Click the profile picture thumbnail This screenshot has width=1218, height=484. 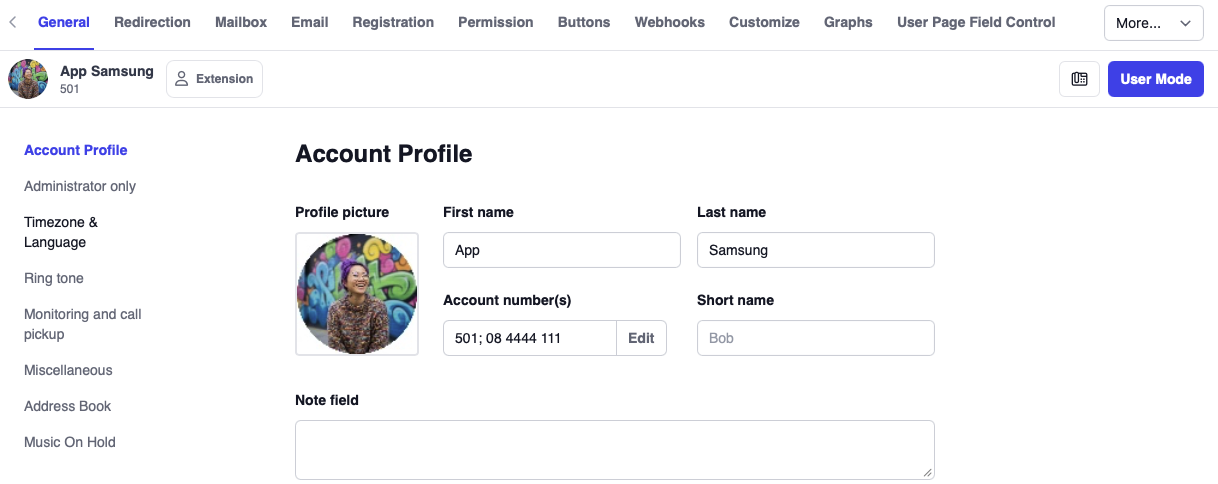pyautogui.click(x=357, y=294)
